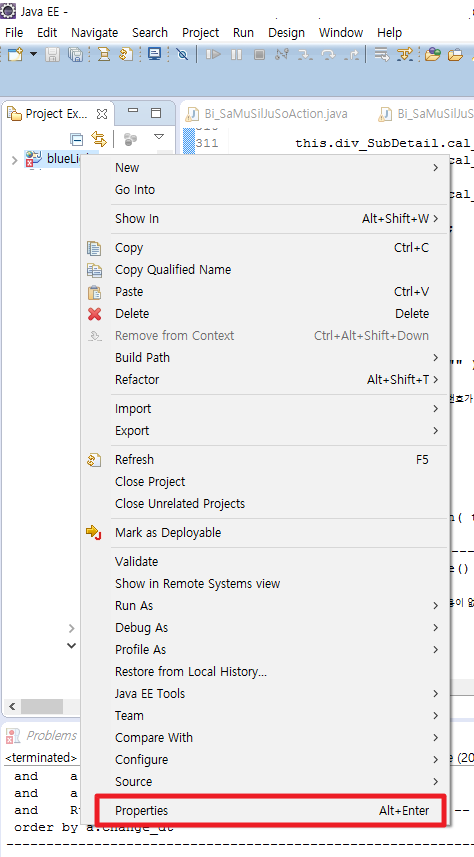Image resolution: width=474 pixels, height=857 pixels.
Task: Choose Close Unrelated Projects
Action: (x=265, y=503)
